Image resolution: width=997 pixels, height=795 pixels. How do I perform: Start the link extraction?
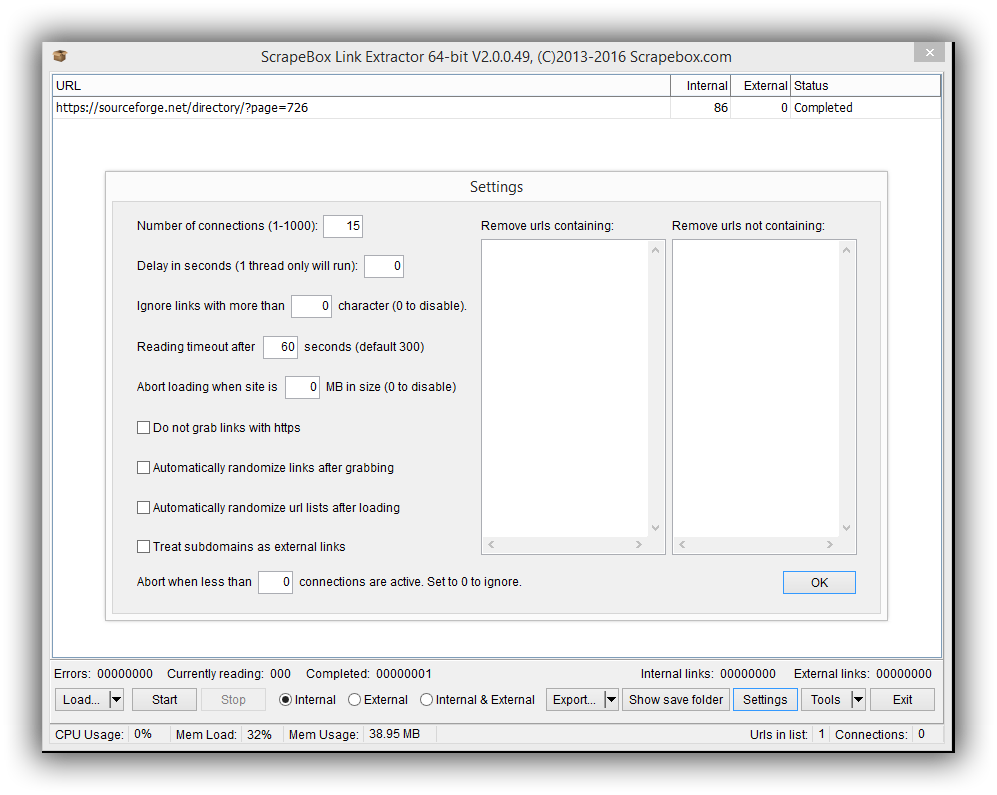(165, 700)
